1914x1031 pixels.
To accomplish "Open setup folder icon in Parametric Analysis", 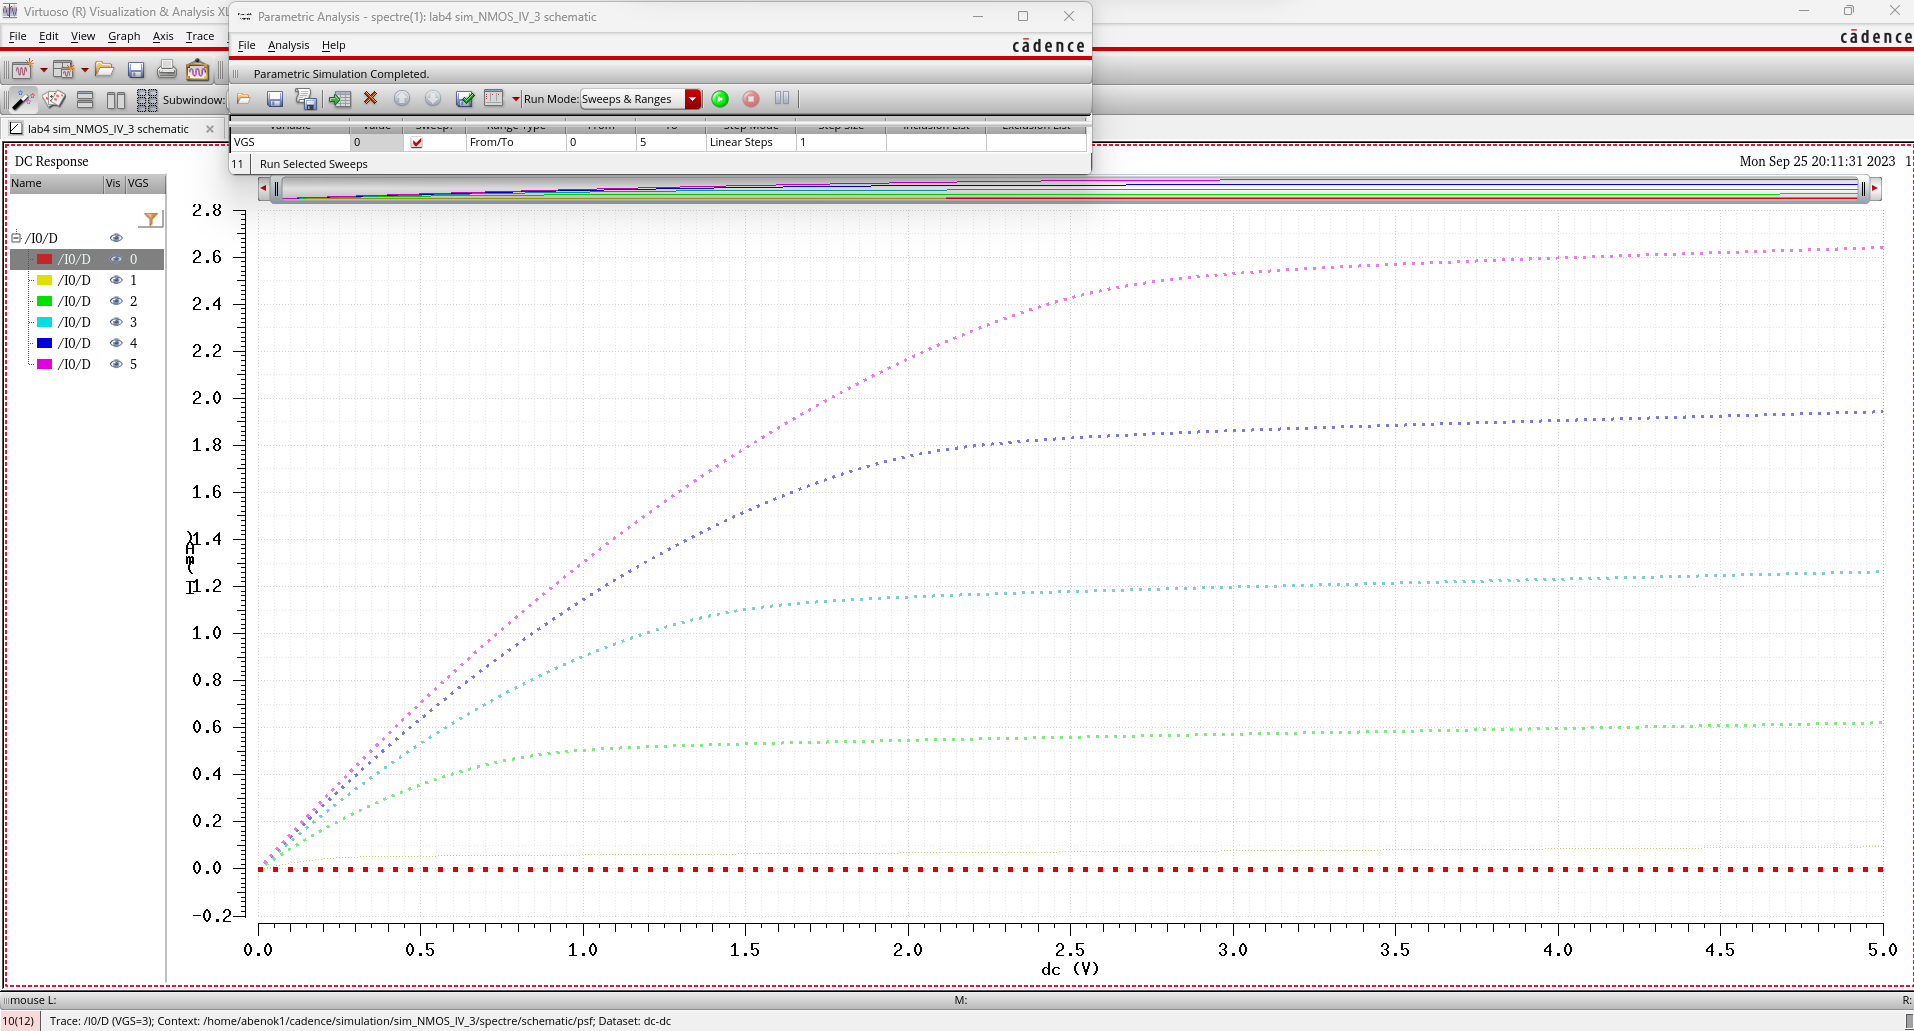I will [243, 99].
